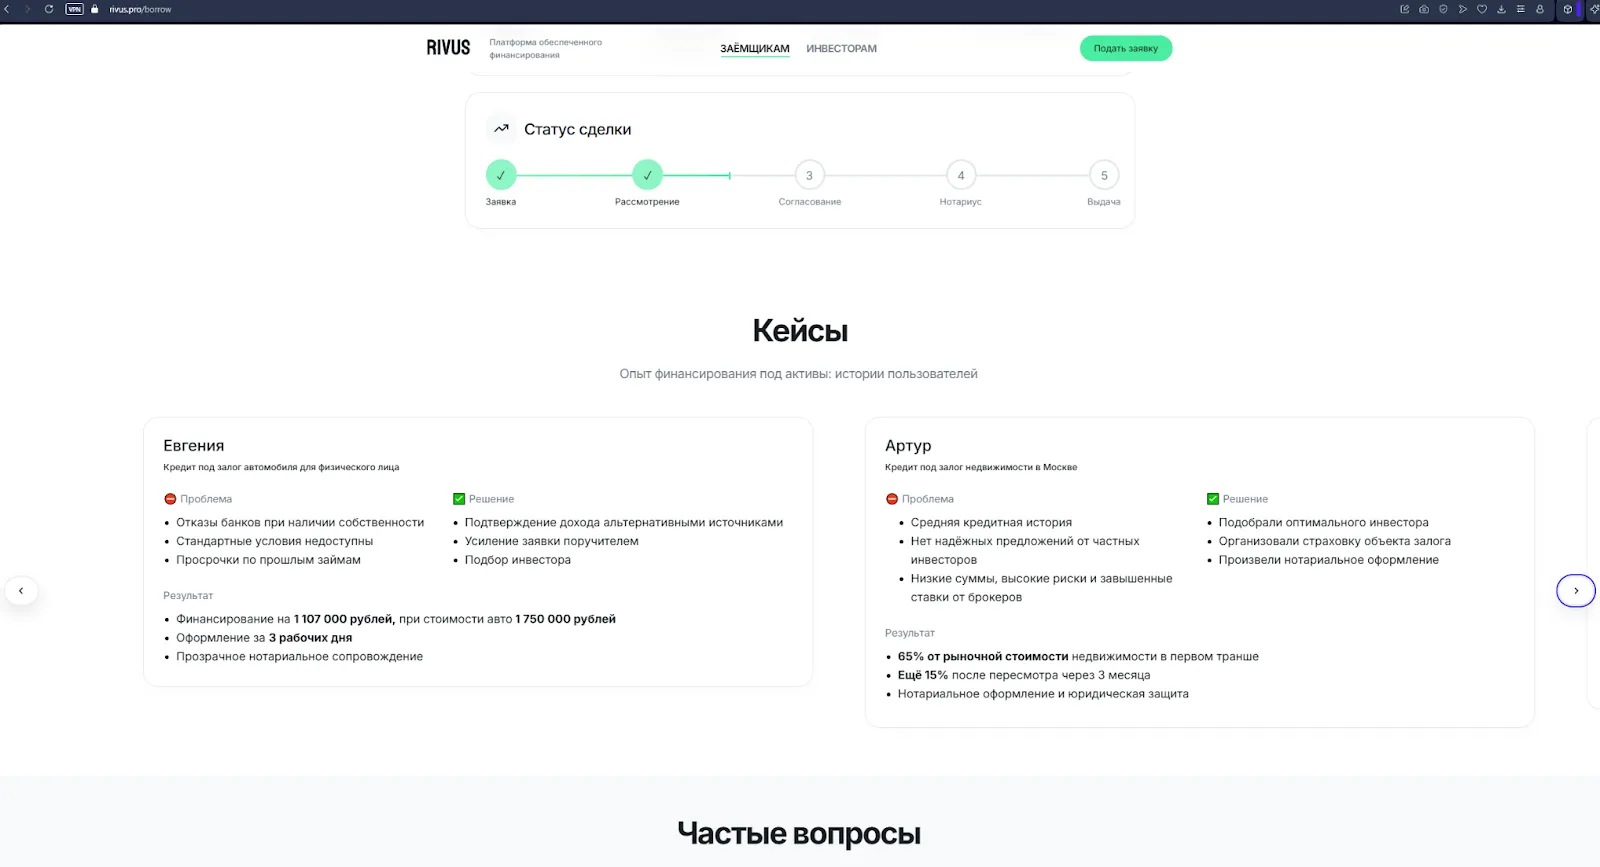Show previous case with left carousel arrow

[21, 591]
